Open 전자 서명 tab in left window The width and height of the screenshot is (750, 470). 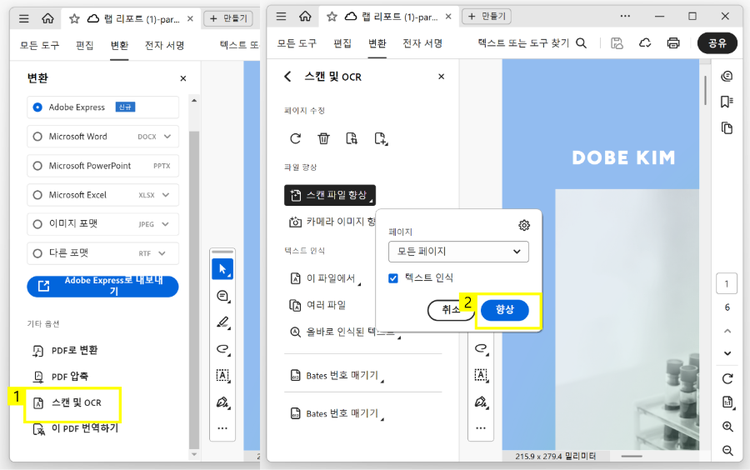click(165, 45)
